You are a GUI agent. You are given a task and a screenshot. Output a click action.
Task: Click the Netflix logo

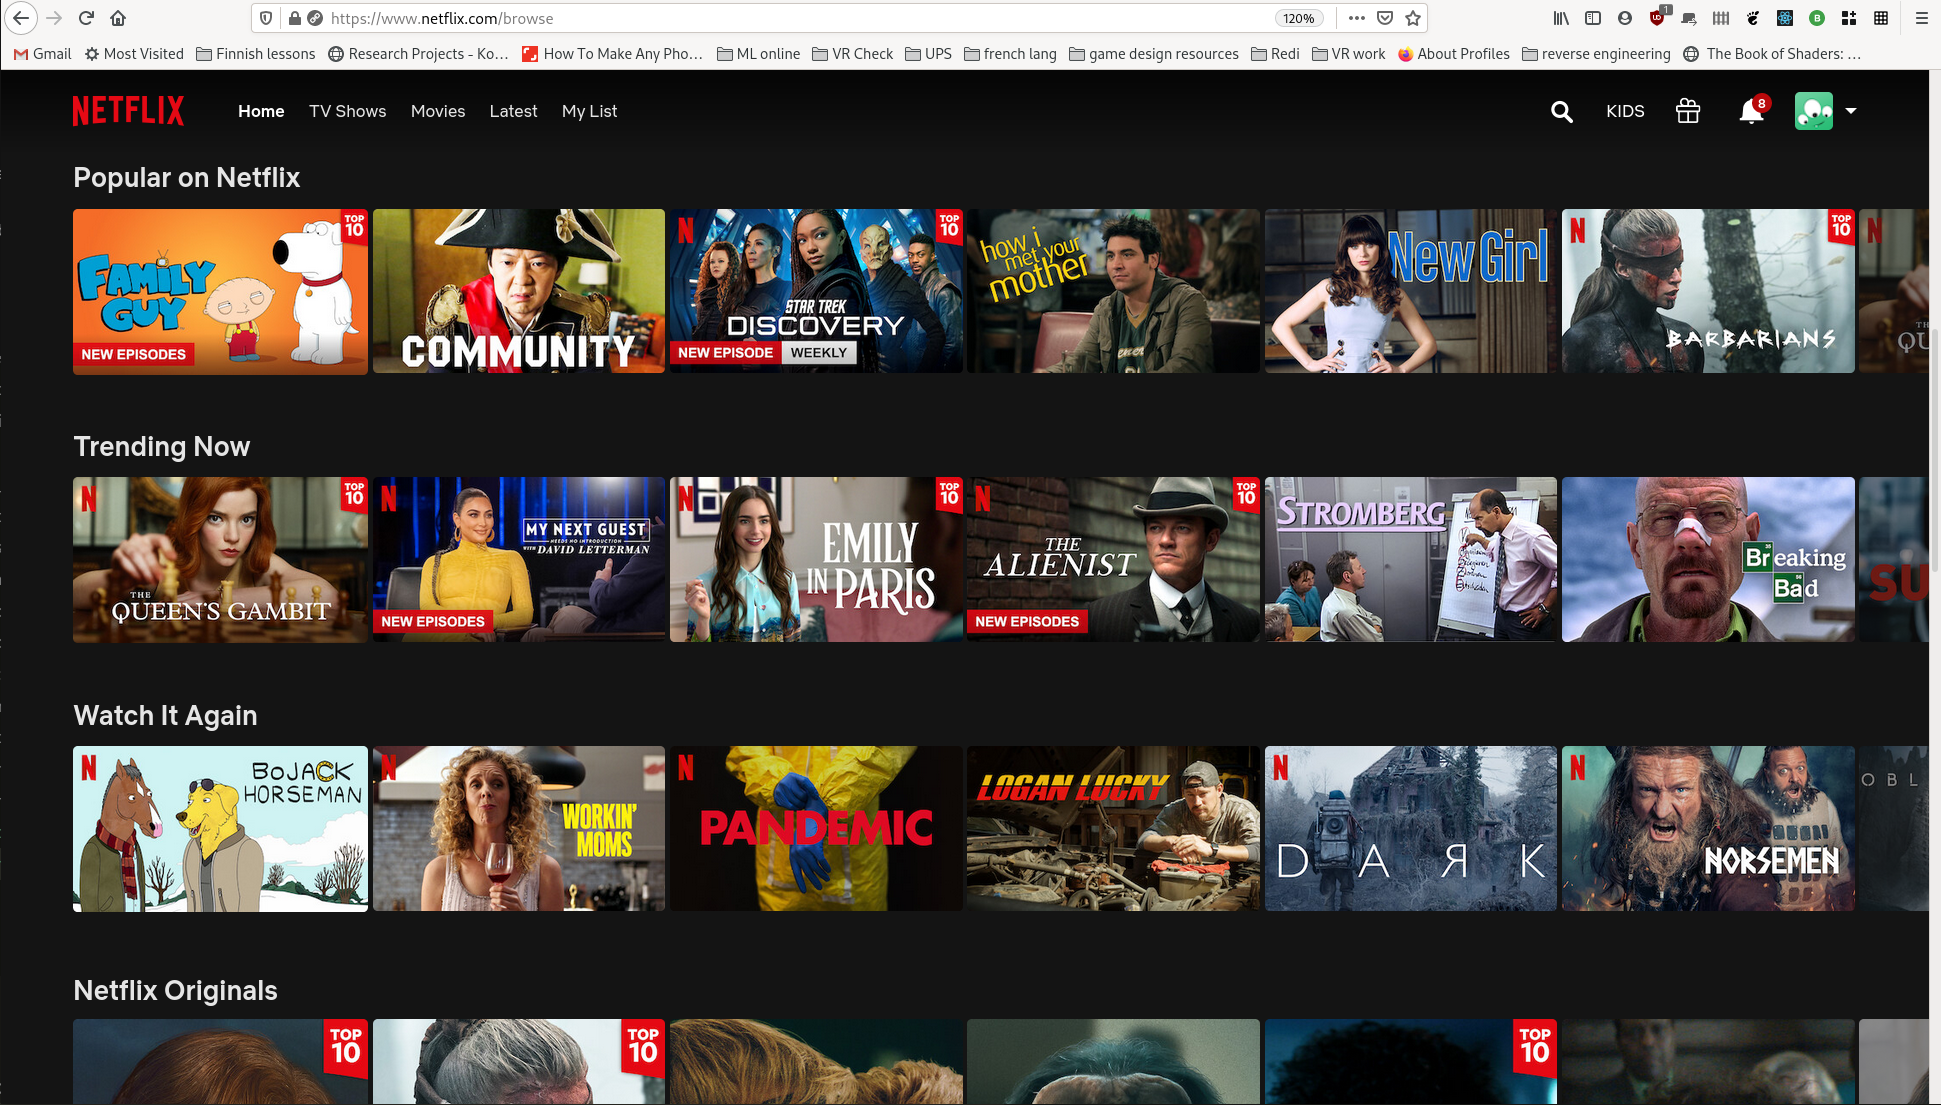pos(128,111)
